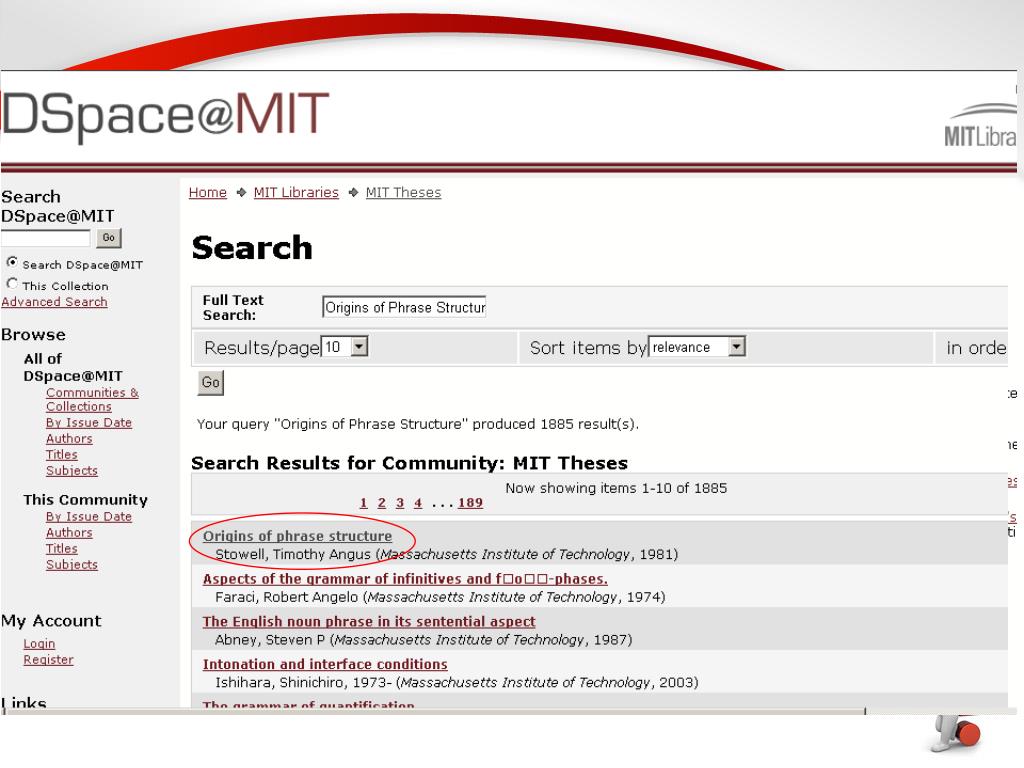Open the Results/page dropdown
Screen dimensions: 1024x768
pos(345,347)
